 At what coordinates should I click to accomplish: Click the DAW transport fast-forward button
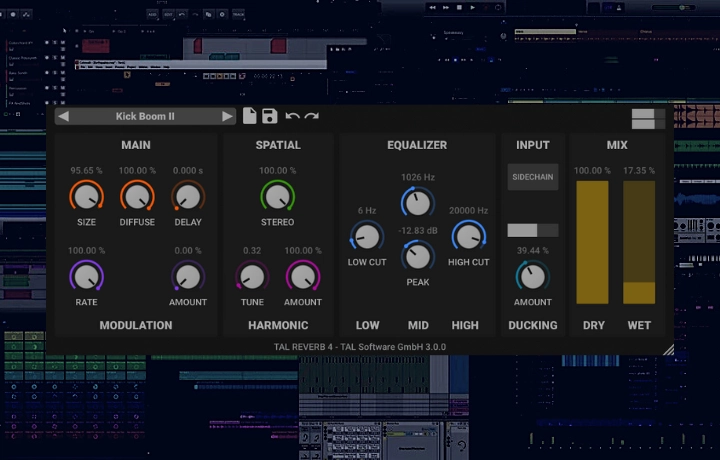click(x=446, y=7)
